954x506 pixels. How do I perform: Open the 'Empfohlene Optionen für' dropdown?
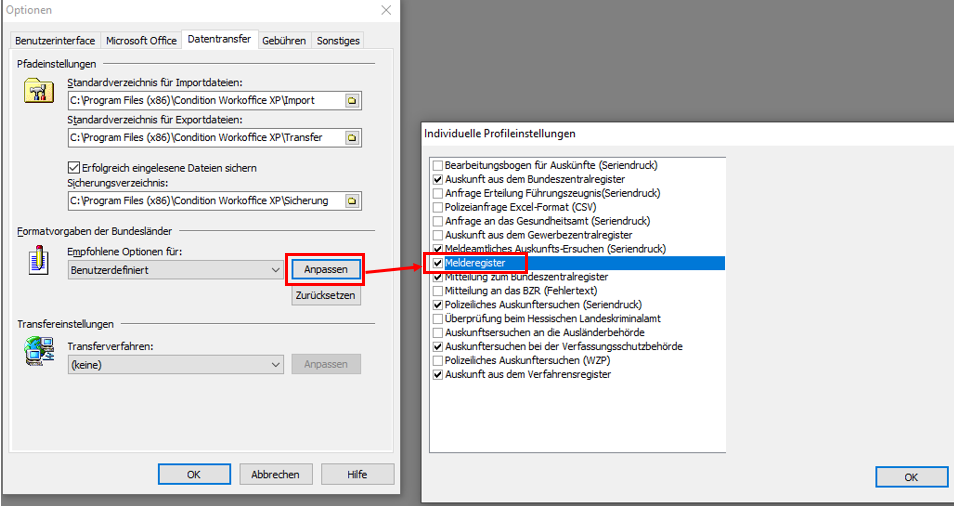[176, 270]
